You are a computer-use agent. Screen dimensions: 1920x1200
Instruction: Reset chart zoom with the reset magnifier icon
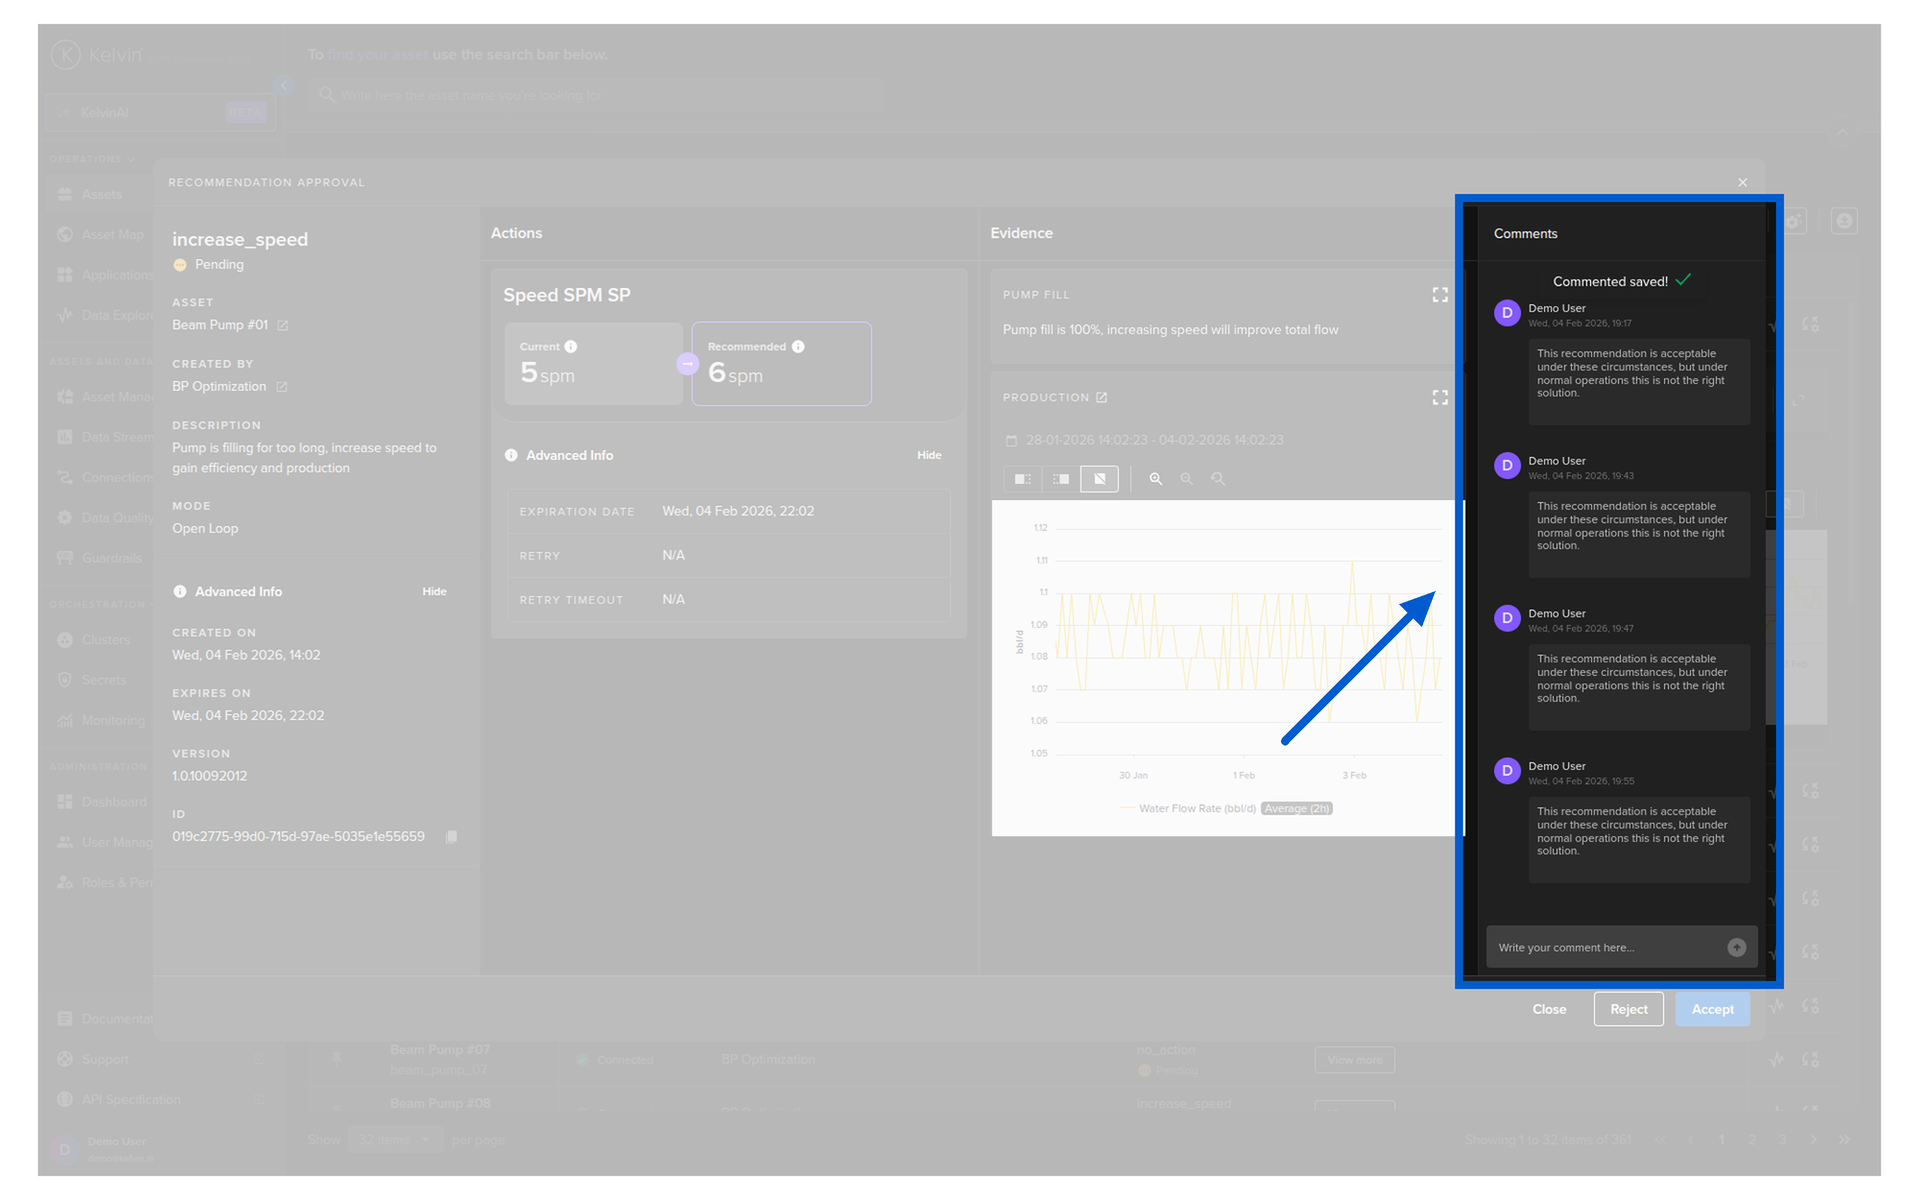click(x=1217, y=479)
